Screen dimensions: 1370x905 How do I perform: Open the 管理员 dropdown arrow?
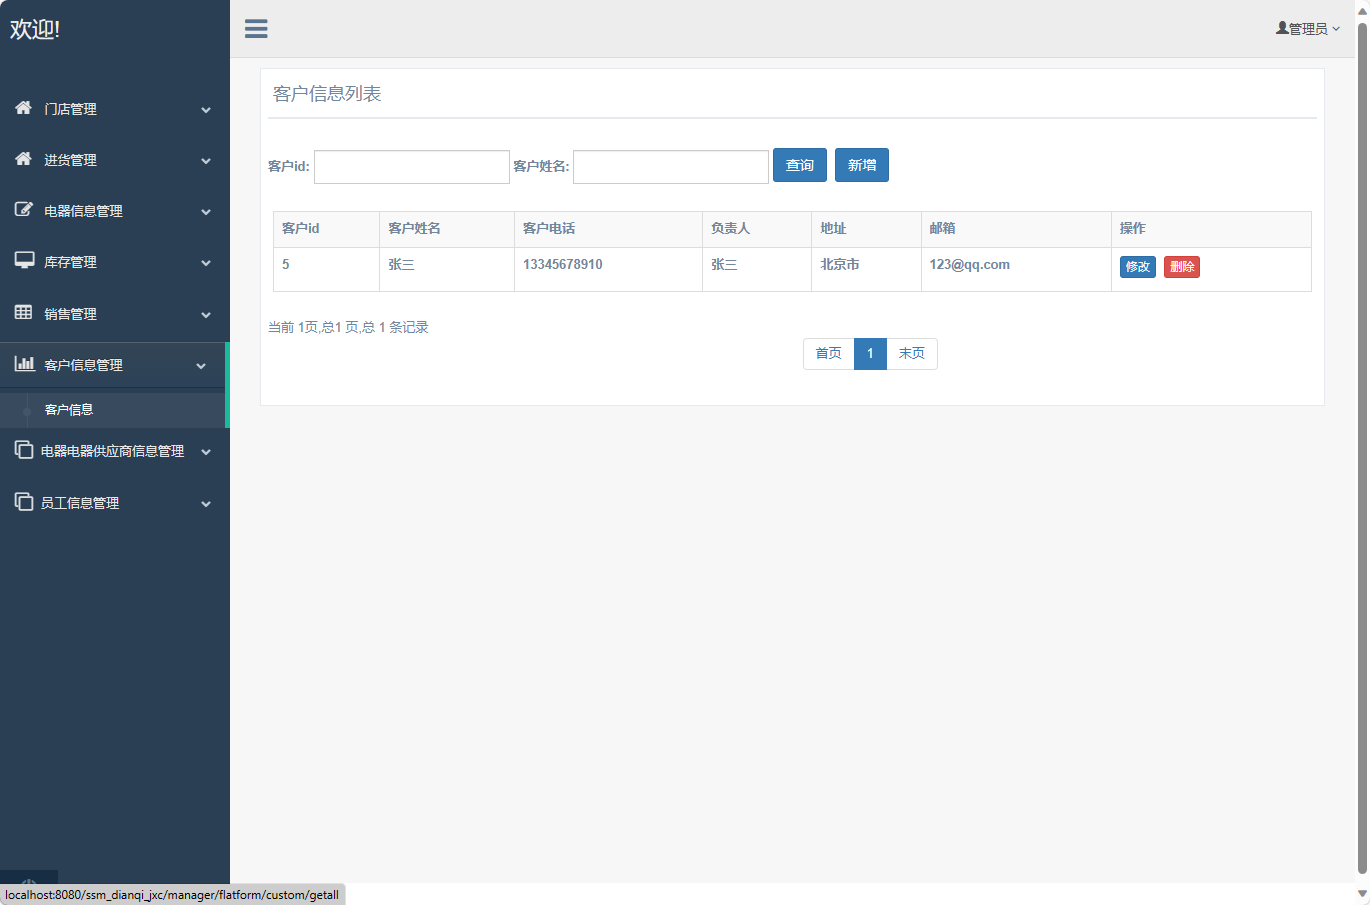click(1336, 29)
